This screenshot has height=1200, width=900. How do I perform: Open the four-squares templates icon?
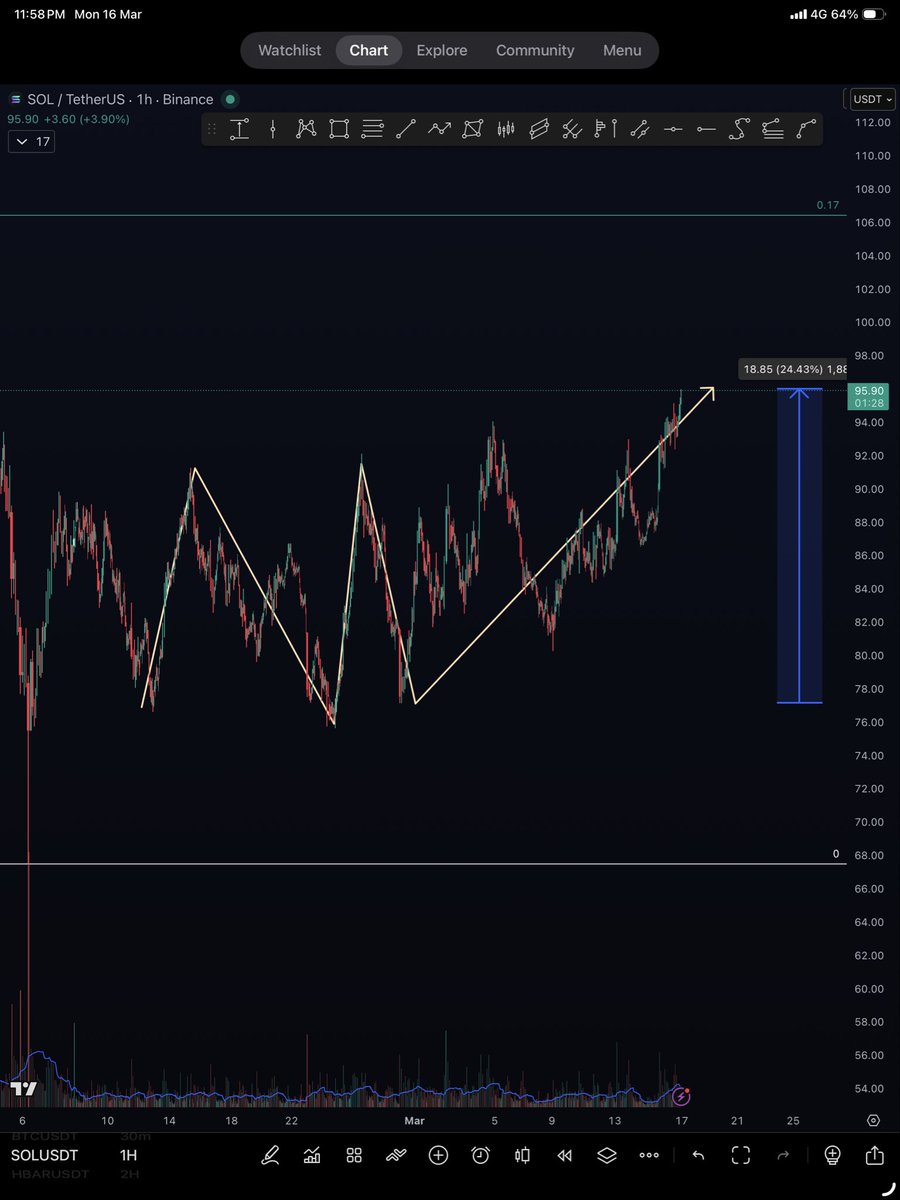[354, 1155]
